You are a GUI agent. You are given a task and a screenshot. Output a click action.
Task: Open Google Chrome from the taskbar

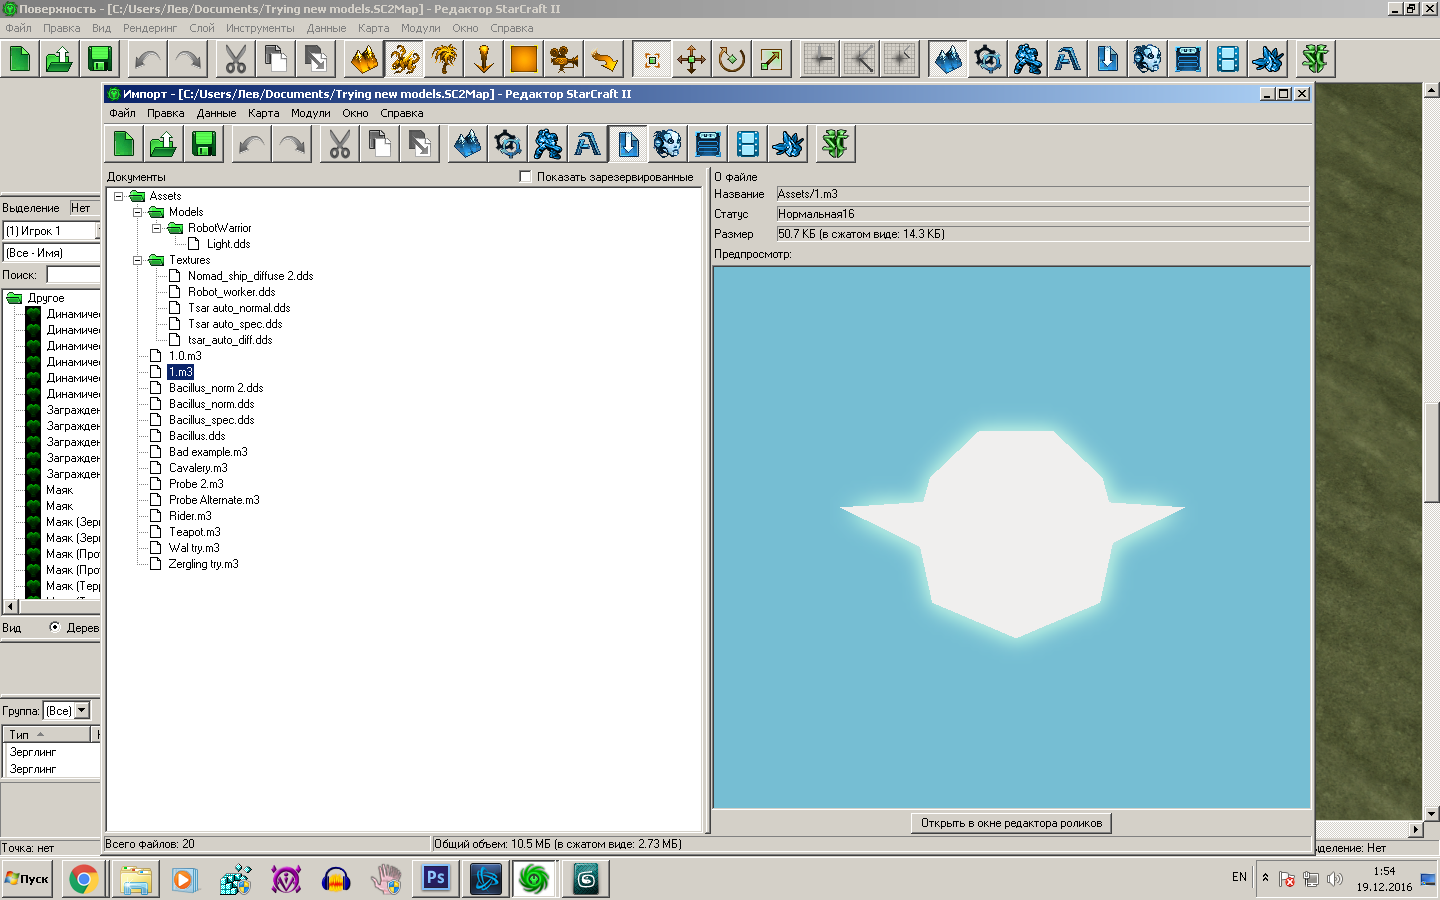point(84,880)
